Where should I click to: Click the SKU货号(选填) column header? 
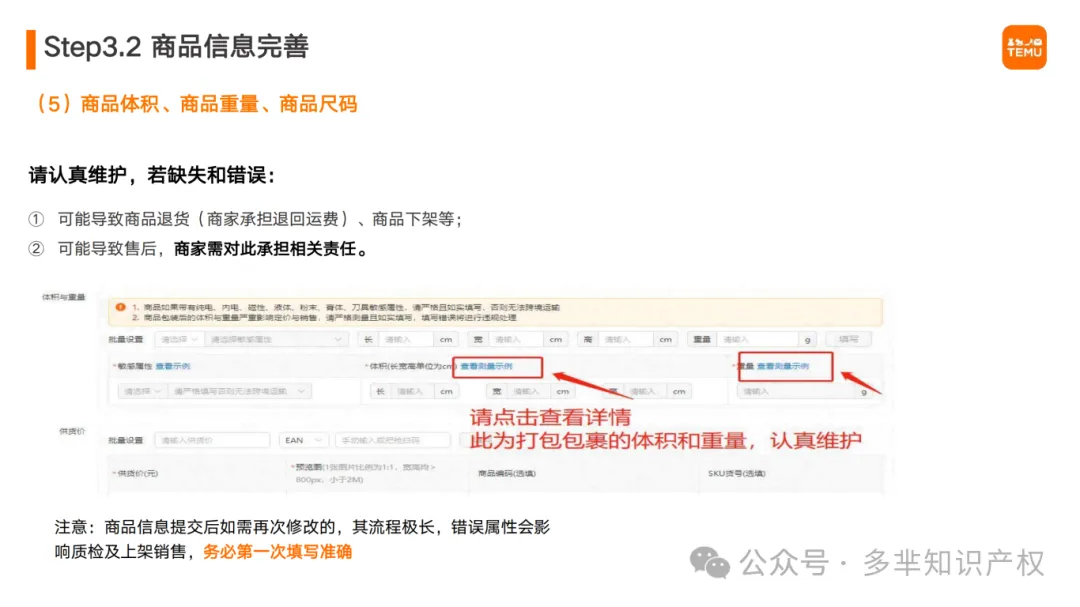(x=736, y=473)
